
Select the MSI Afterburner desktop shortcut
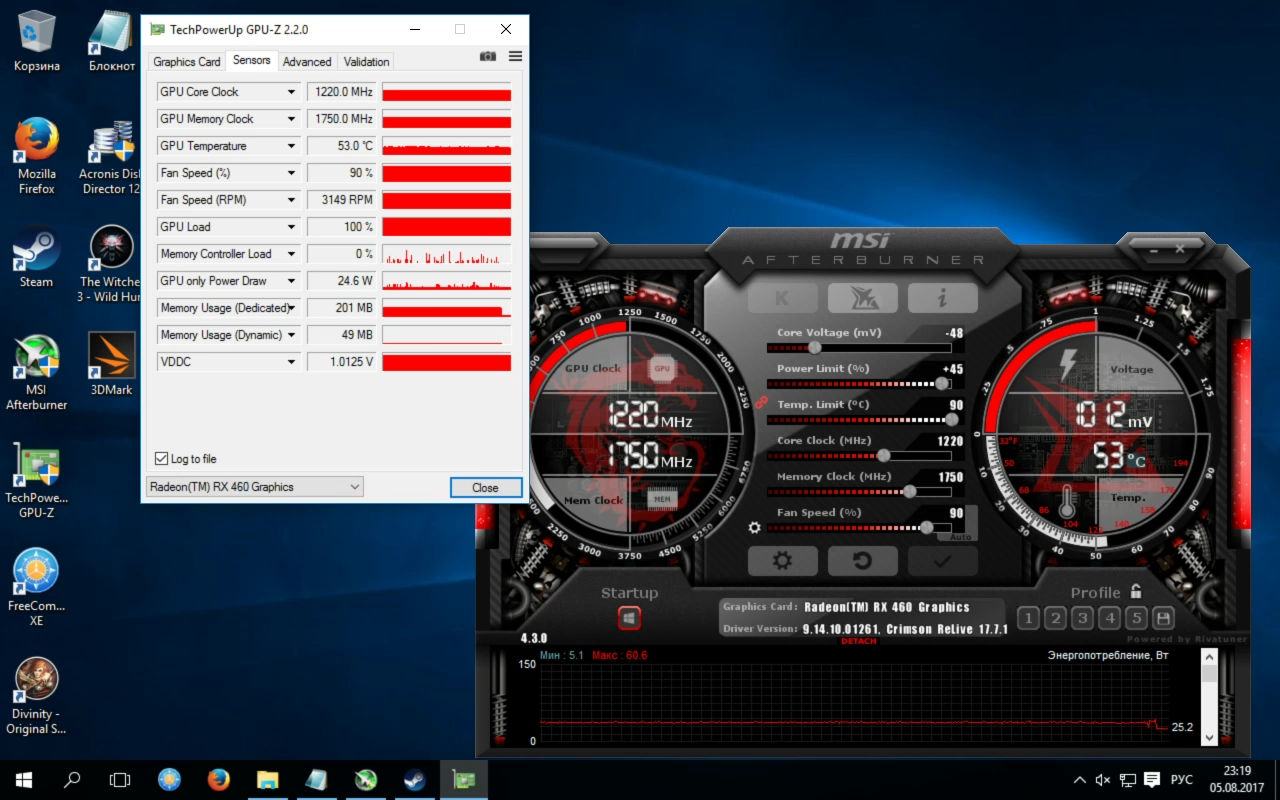(x=37, y=372)
